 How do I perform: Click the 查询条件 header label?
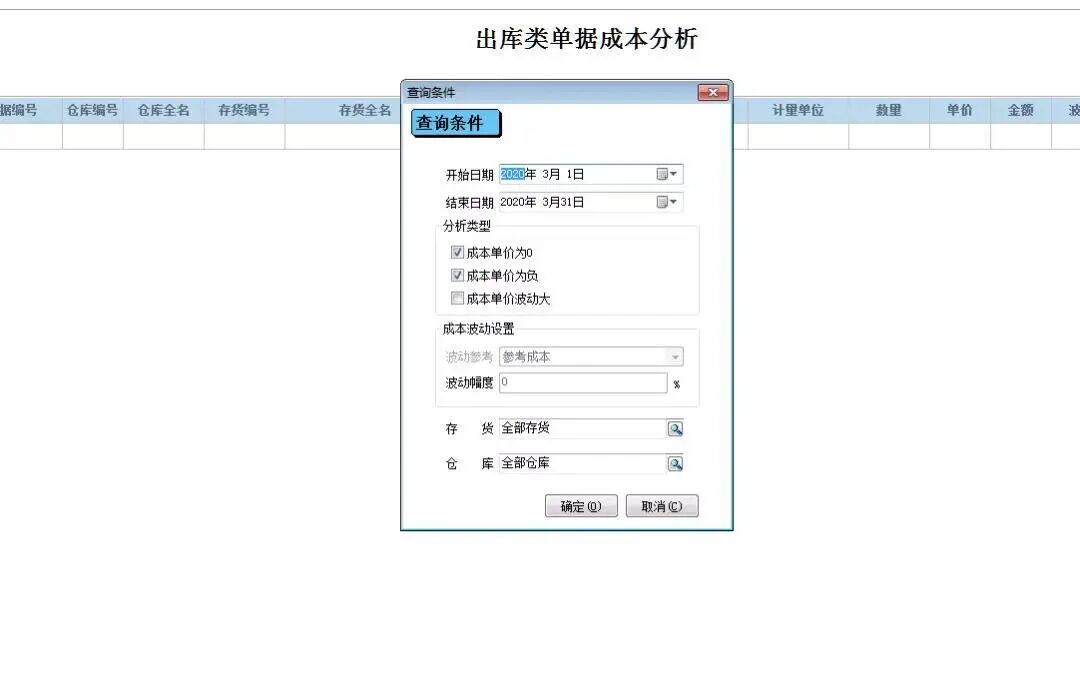pos(456,121)
